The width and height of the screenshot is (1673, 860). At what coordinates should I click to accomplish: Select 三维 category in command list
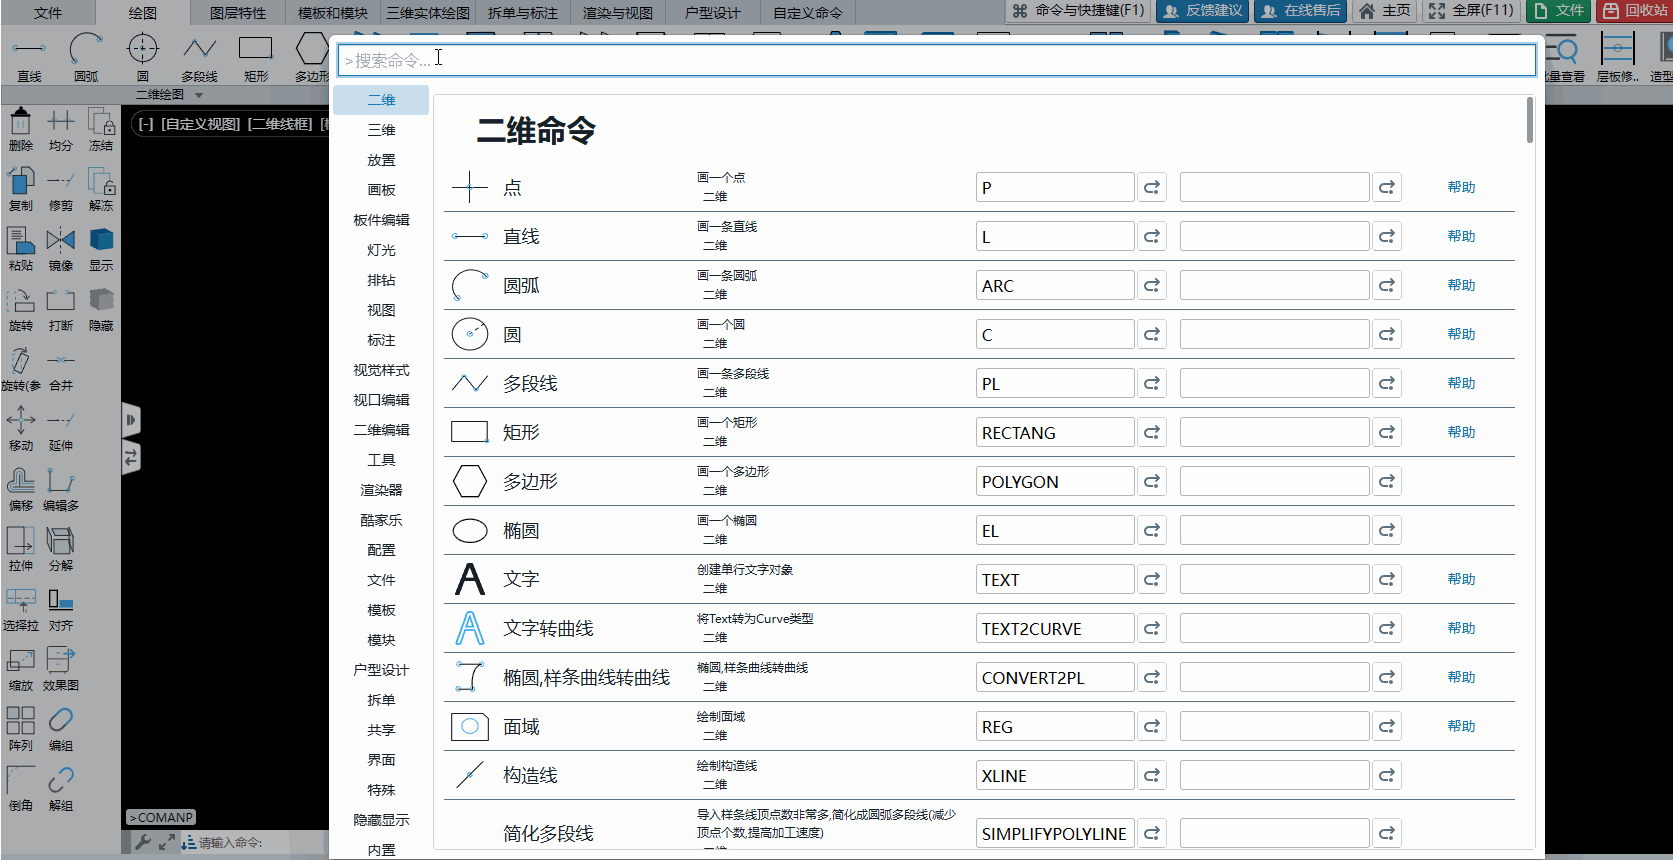point(381,130)
